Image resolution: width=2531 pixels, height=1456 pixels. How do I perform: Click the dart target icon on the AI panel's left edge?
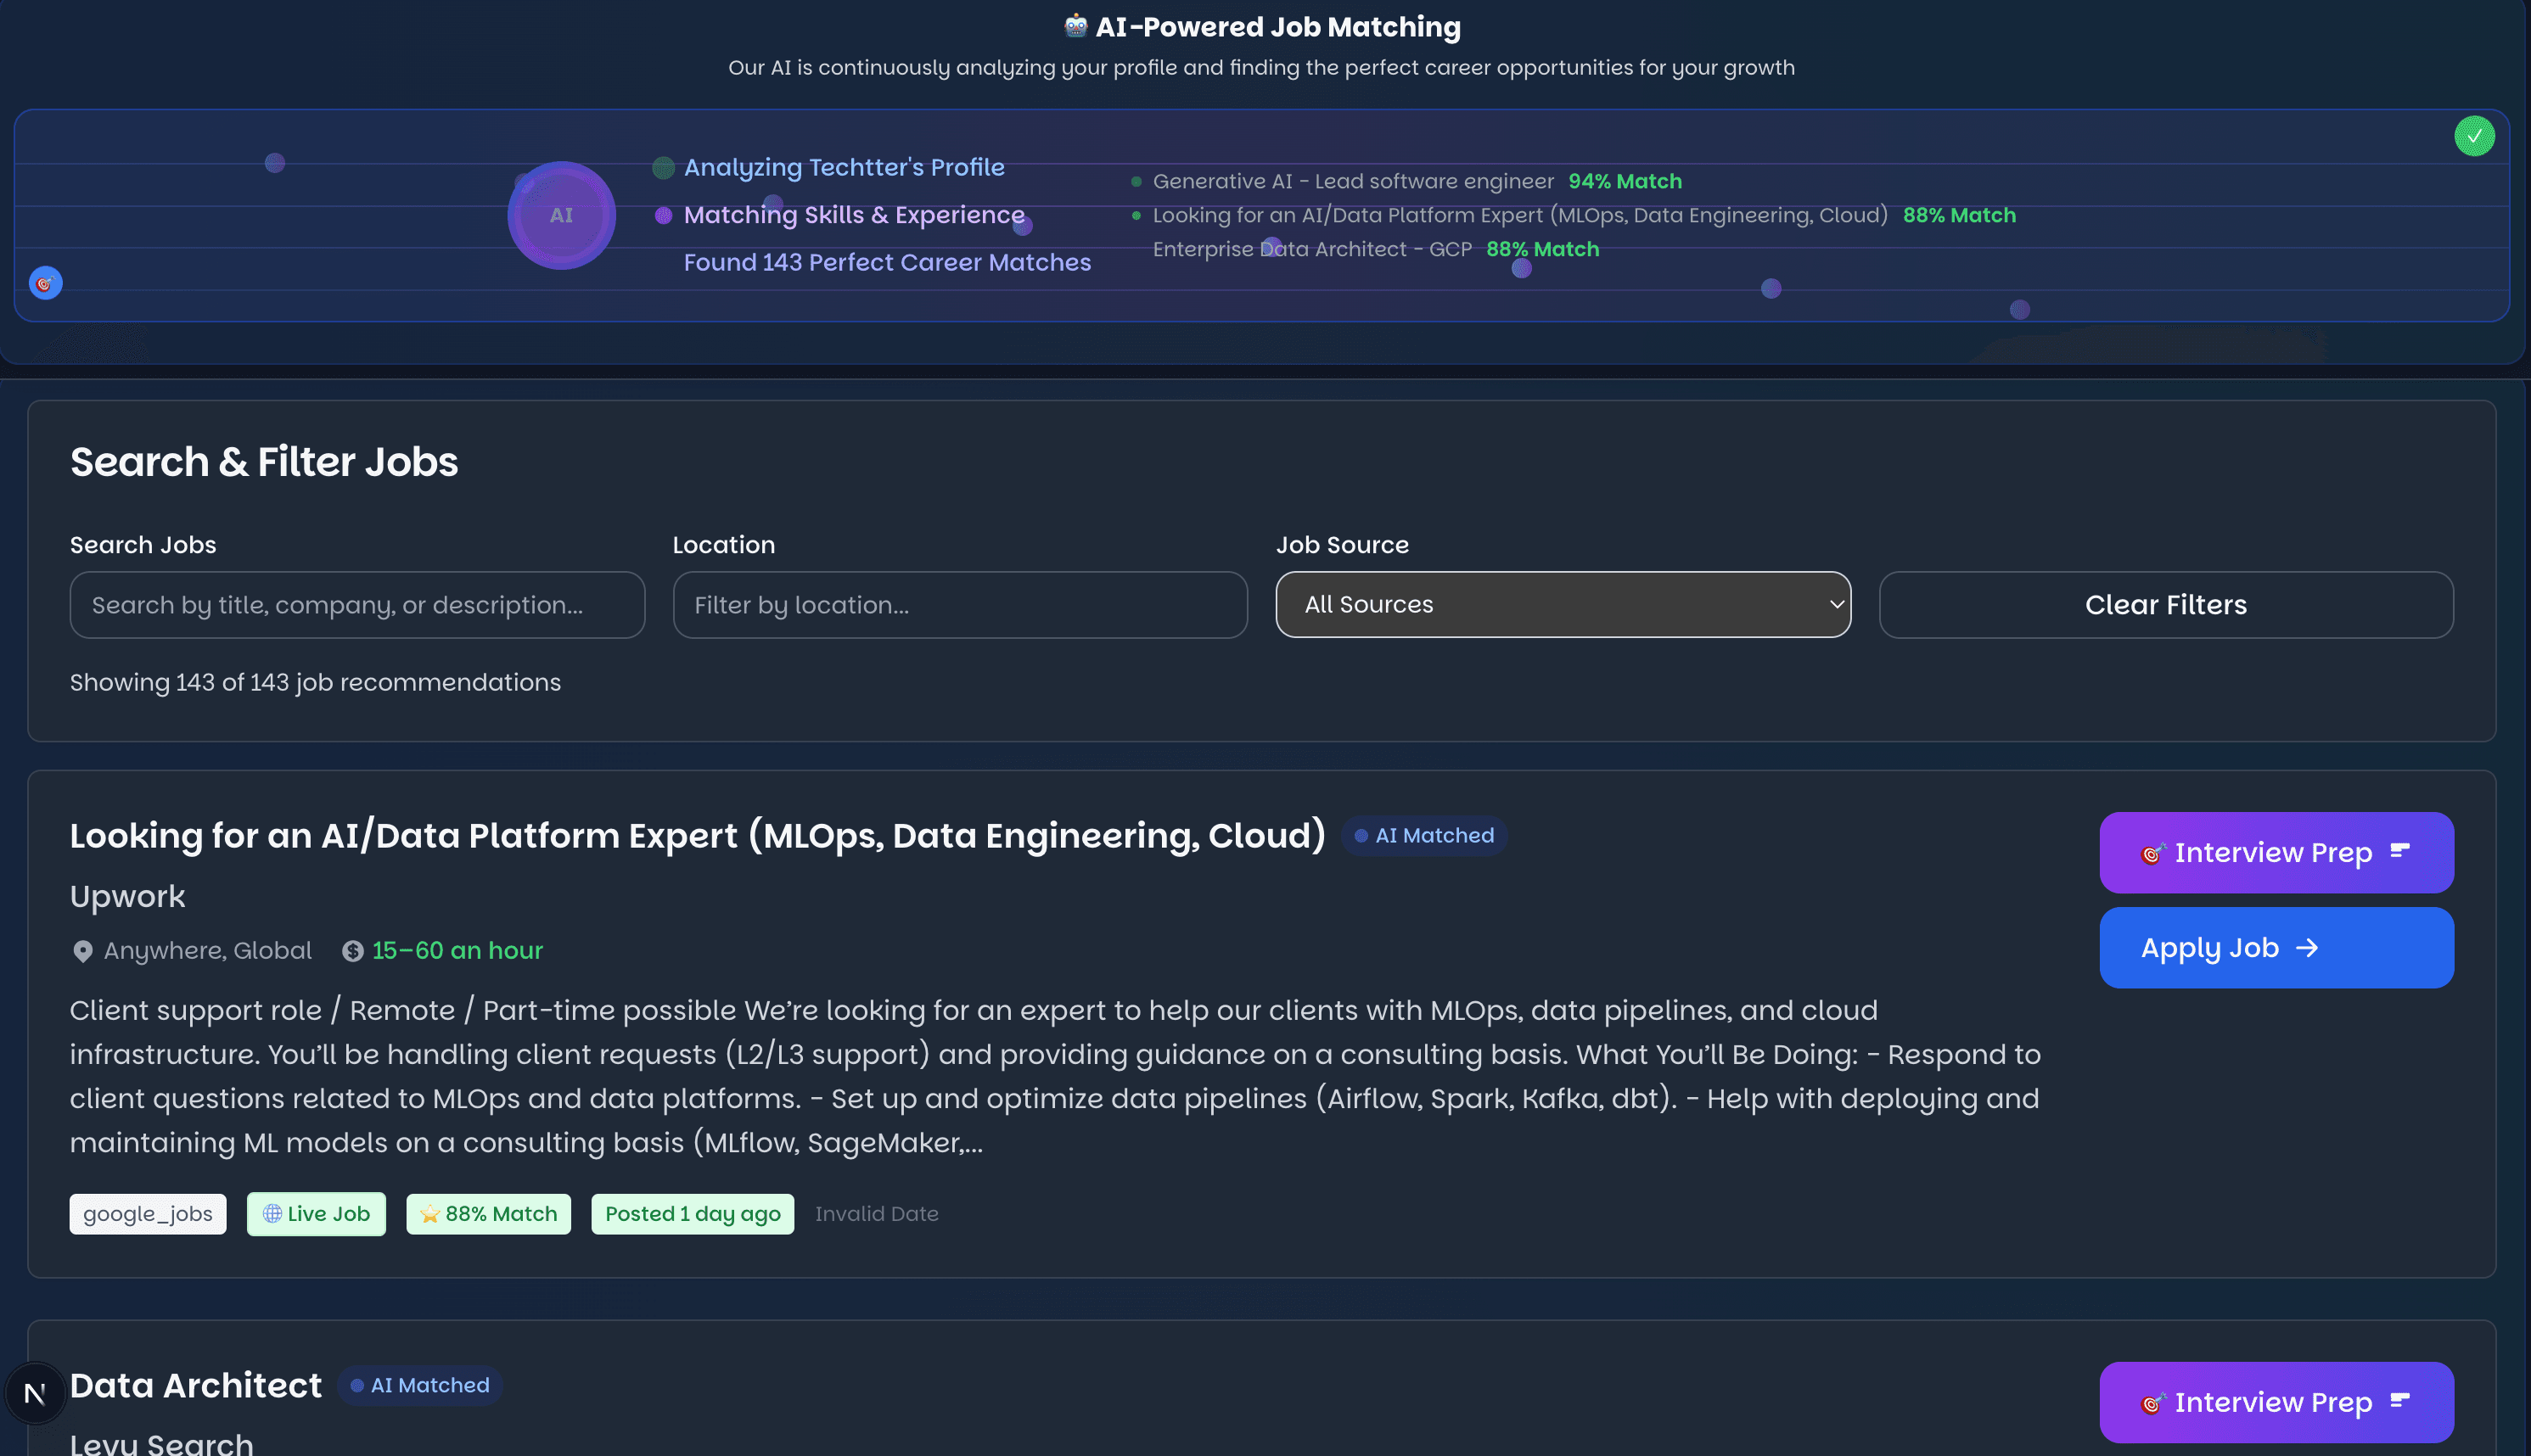(45, 283)
